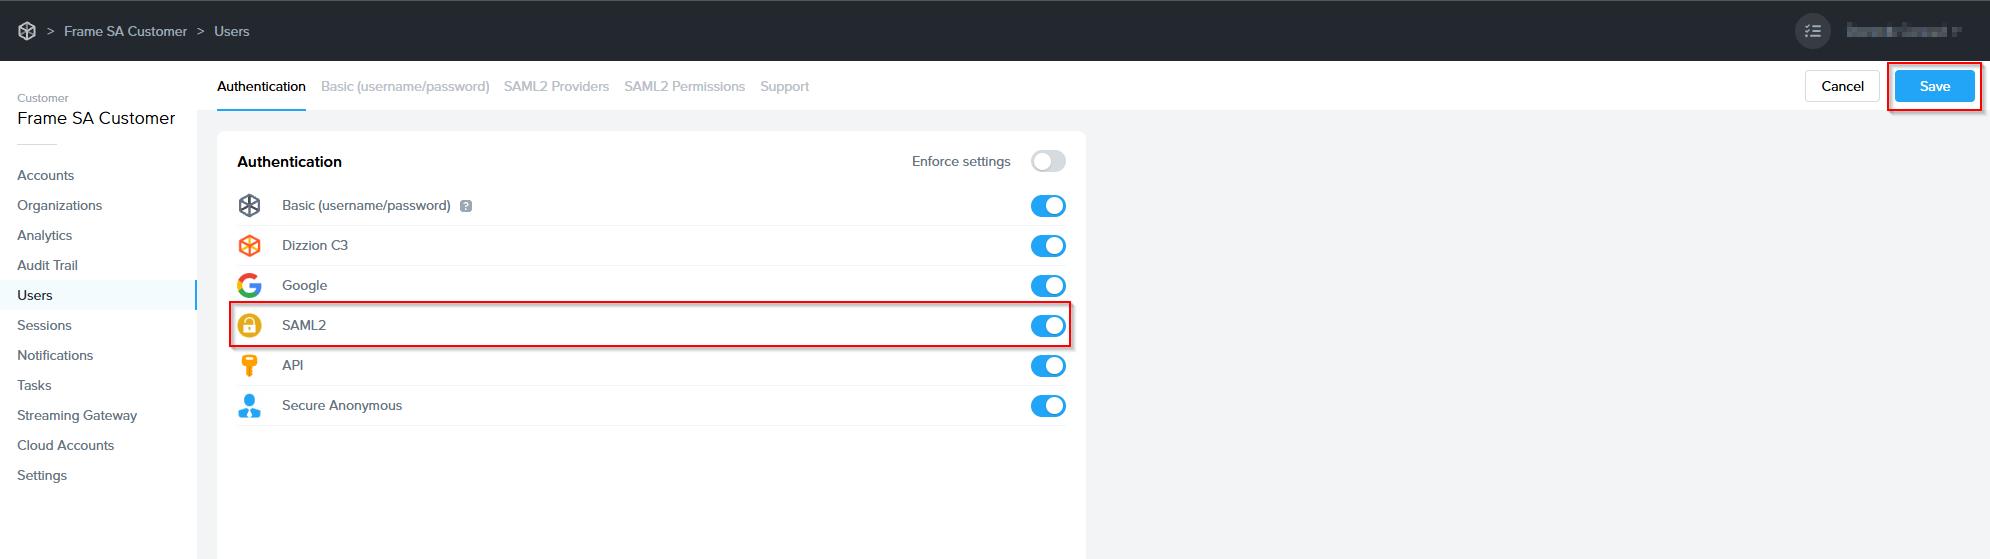Open Audit Trail in the sidebar

47,265
